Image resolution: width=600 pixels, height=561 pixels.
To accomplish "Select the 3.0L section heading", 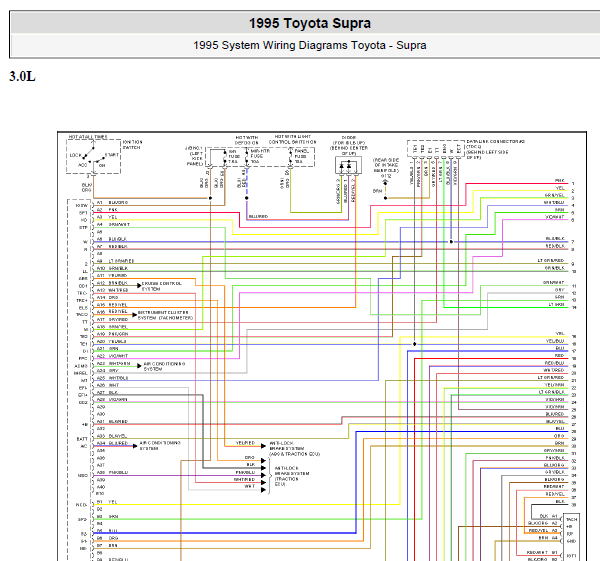I will [22, 77].
